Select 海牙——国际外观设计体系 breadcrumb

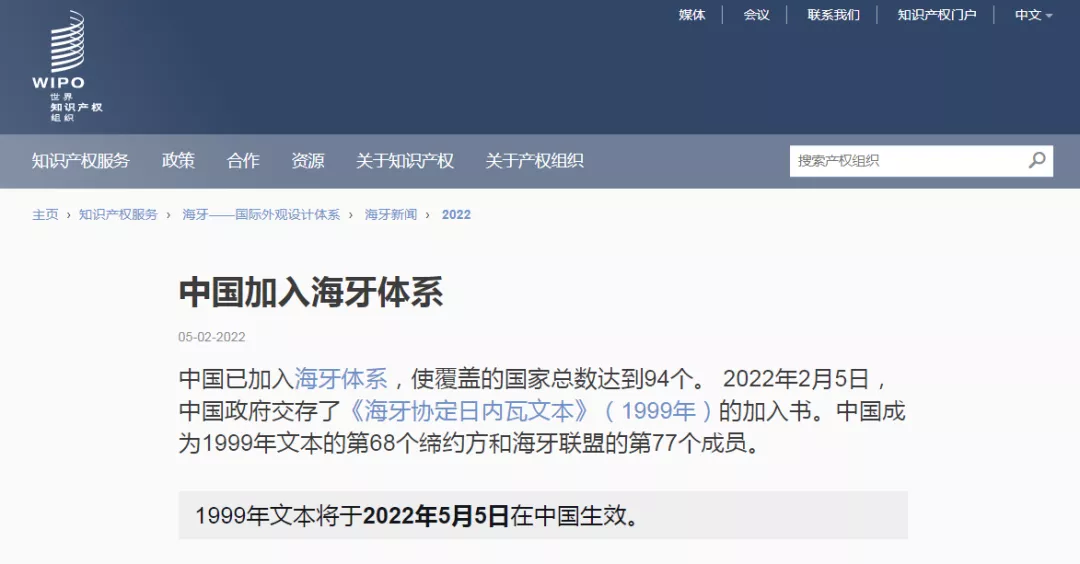click(261, 215)
